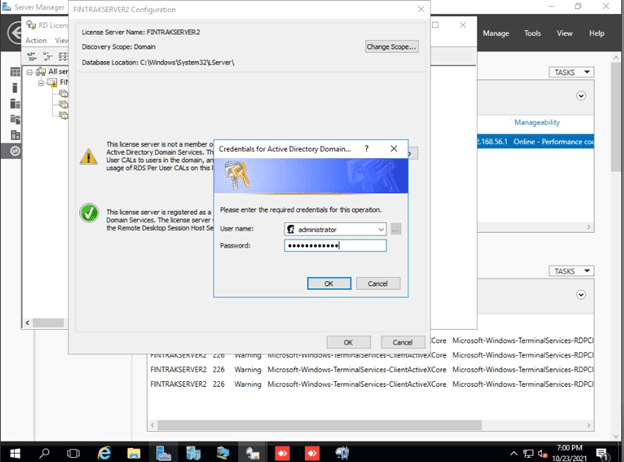Show hidden system tray icons

tap(514, 453)
